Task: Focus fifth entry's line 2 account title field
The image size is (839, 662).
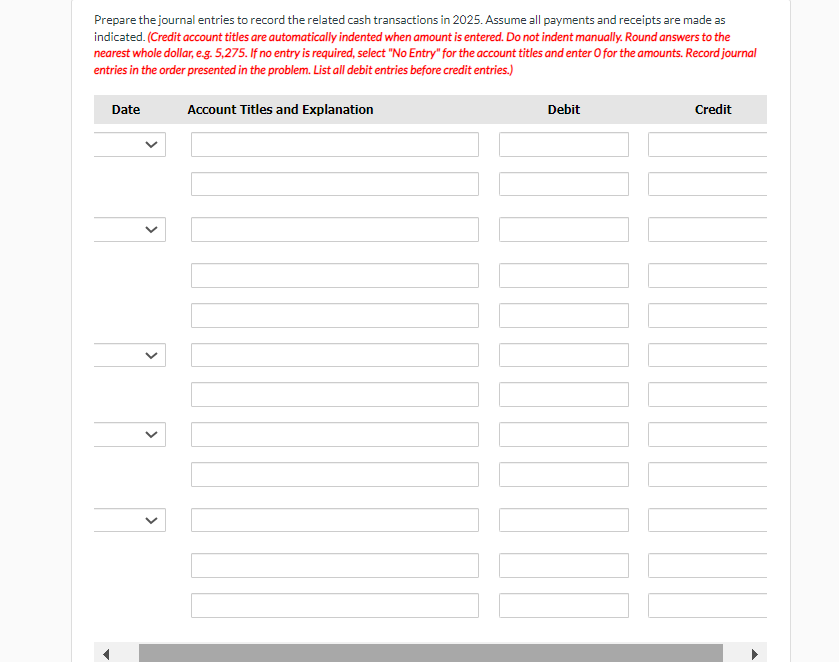Action: tap(335, 566)
